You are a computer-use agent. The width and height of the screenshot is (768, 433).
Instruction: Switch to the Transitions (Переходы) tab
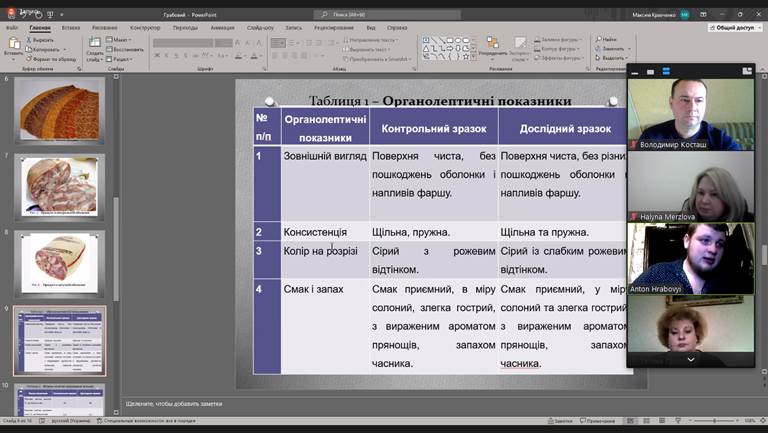tap(184, 28)
